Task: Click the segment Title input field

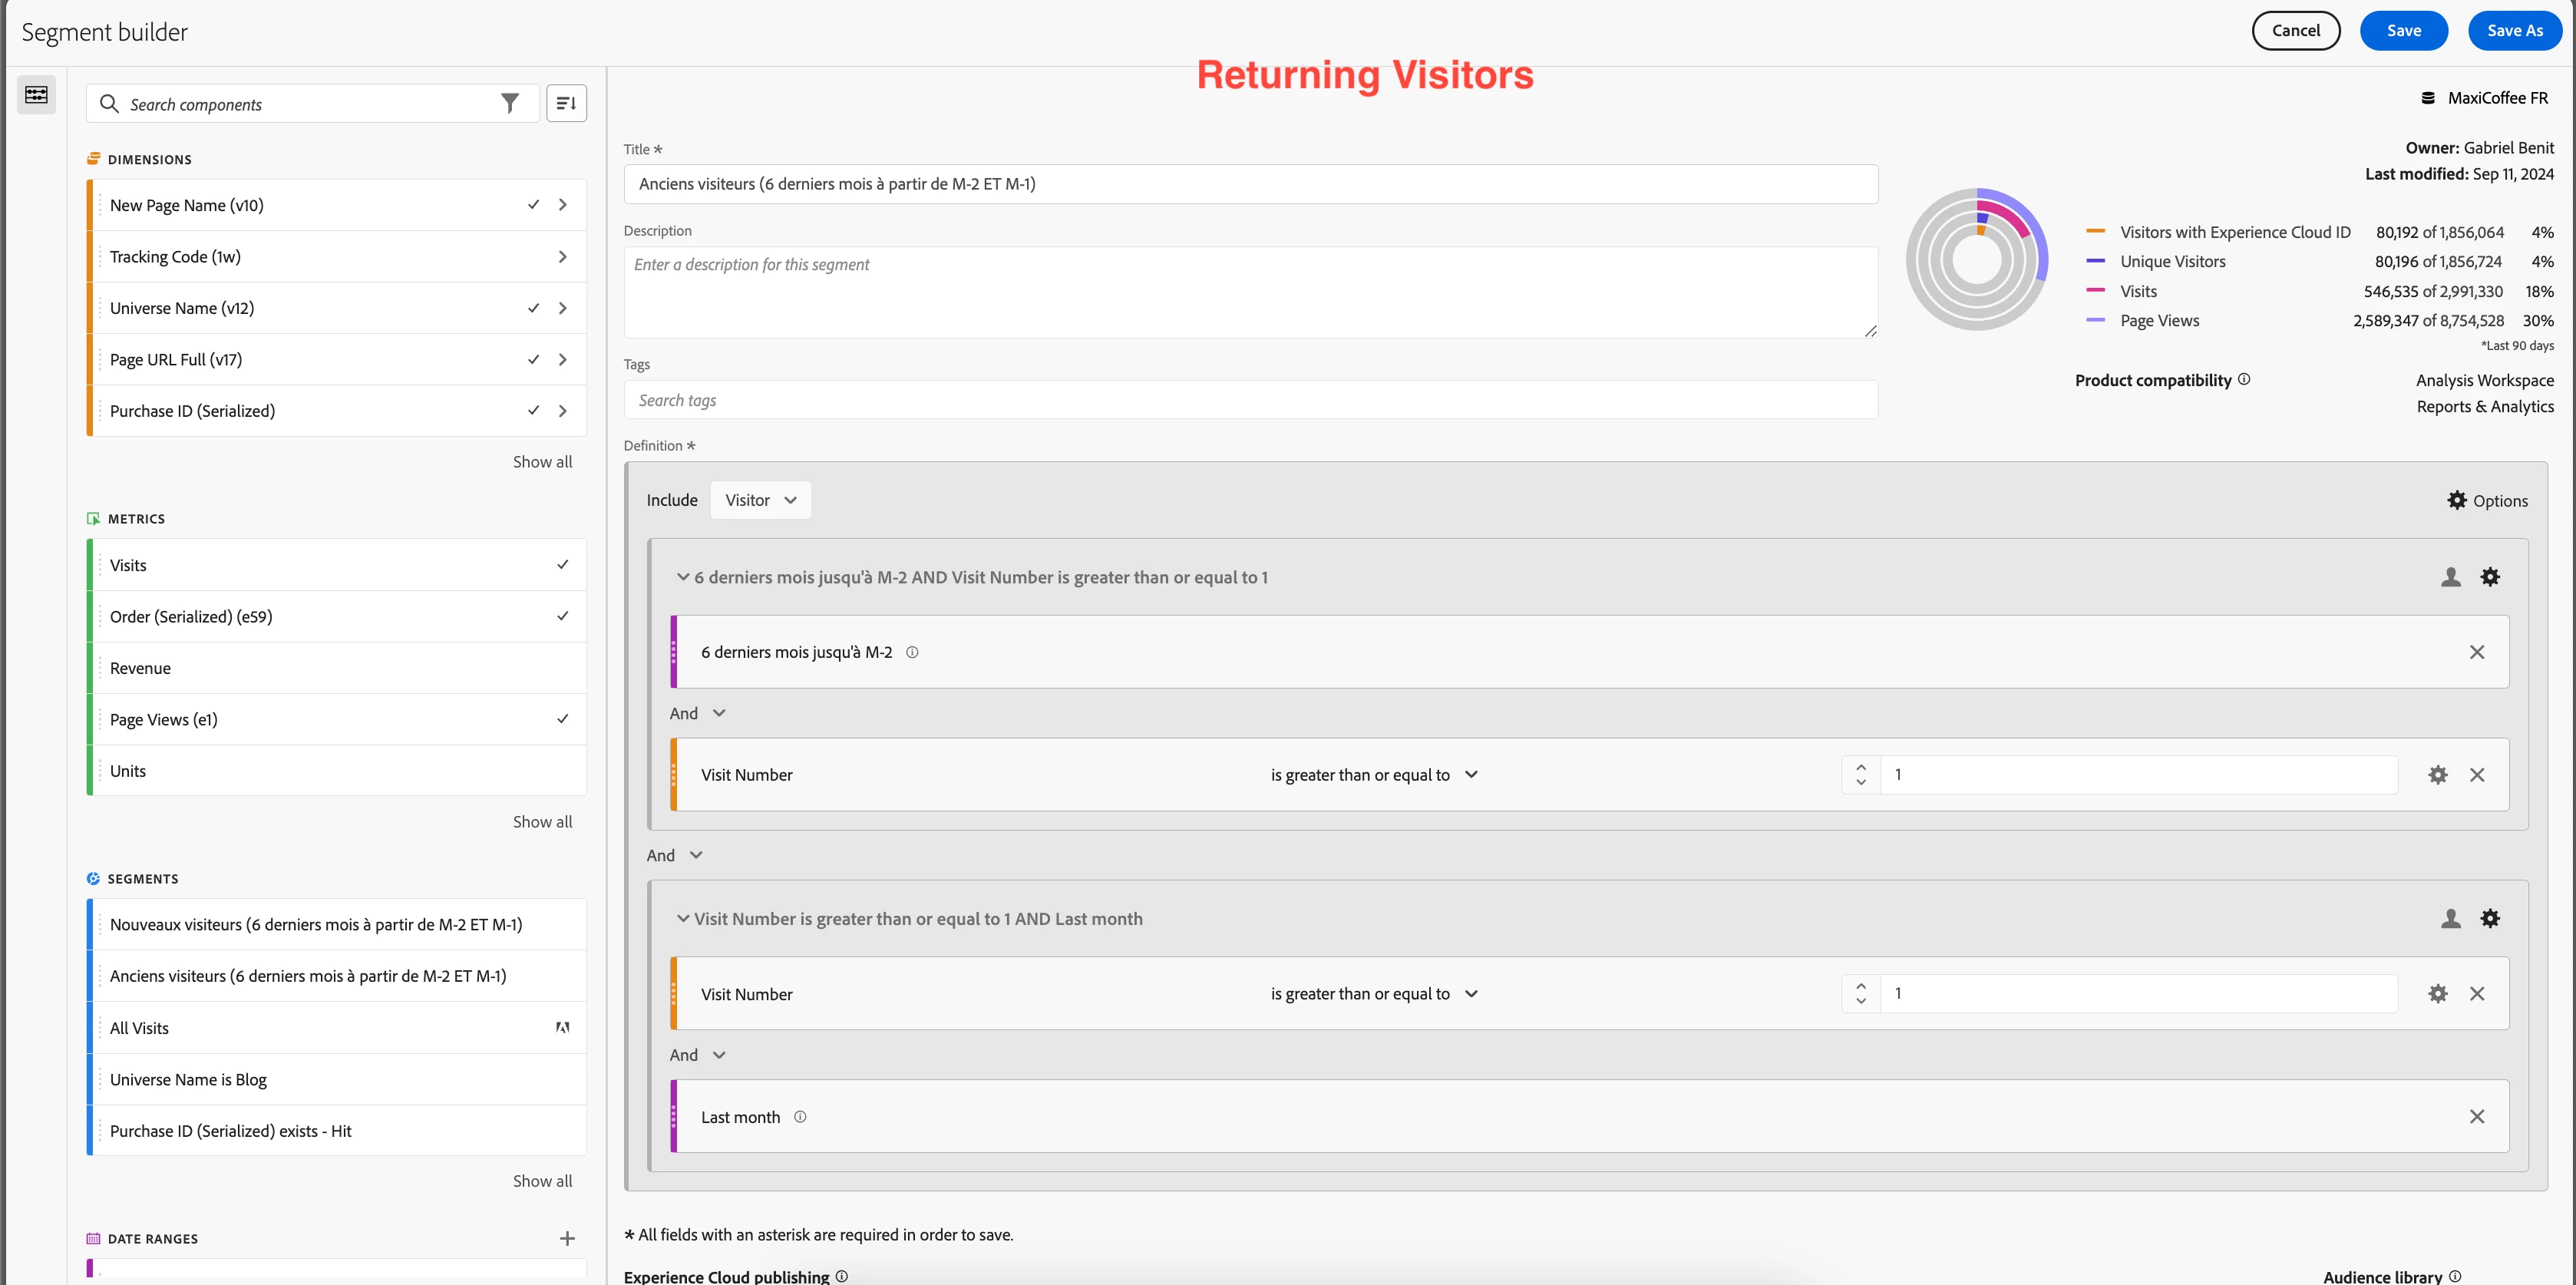Action: (1250, 184)
